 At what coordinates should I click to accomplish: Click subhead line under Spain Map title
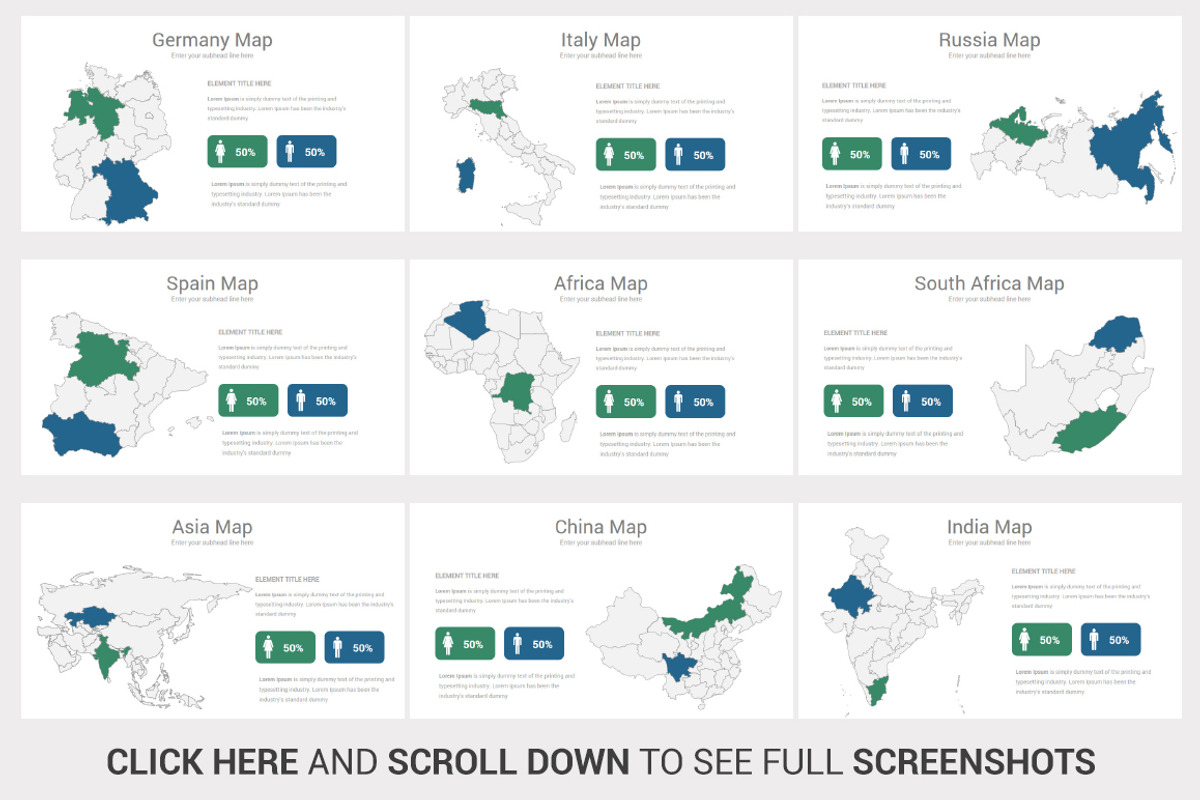(212, 300)
